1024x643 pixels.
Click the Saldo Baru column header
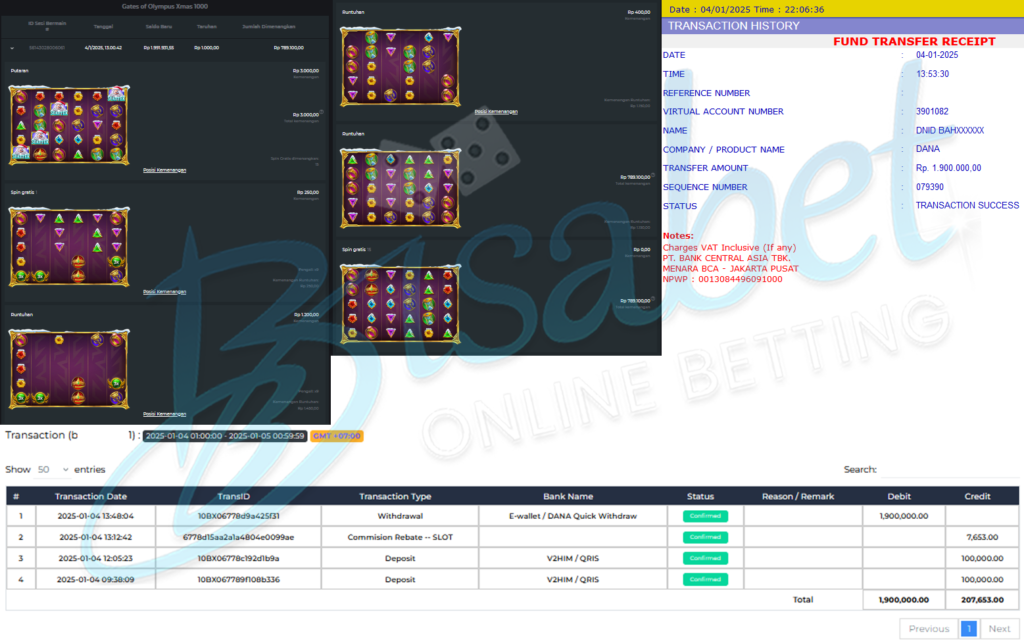pos(159,27)
